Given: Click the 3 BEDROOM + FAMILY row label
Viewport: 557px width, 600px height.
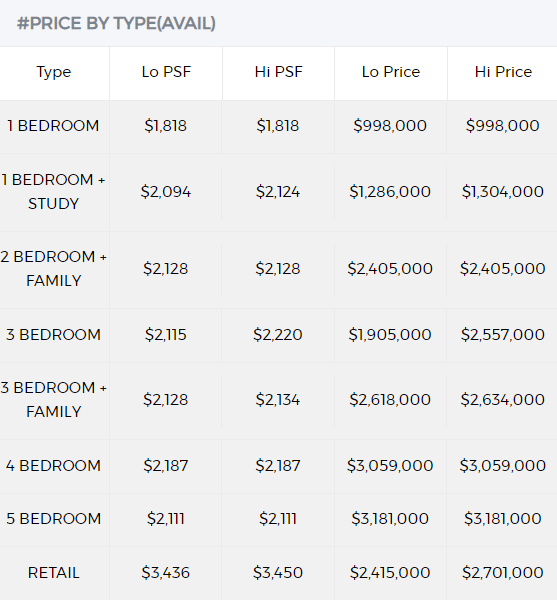Looking at the screenshot, I should 53,400.
